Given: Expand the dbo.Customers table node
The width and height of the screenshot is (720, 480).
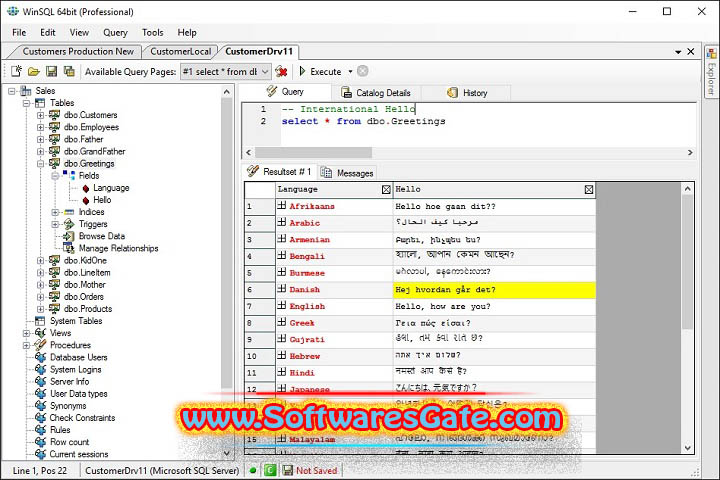Looking at the screenshot, I should 40,115.
